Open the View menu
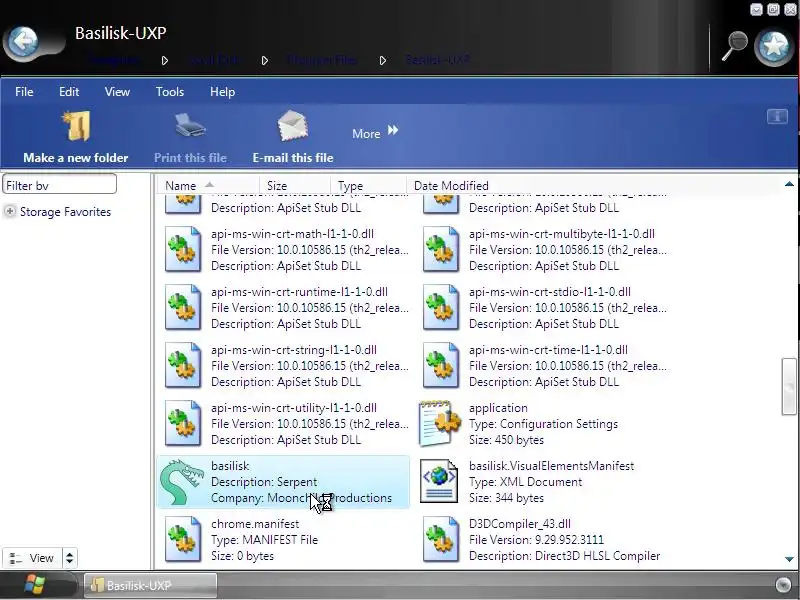The width and height of the screenshot is (800, 600). point(117,92)
